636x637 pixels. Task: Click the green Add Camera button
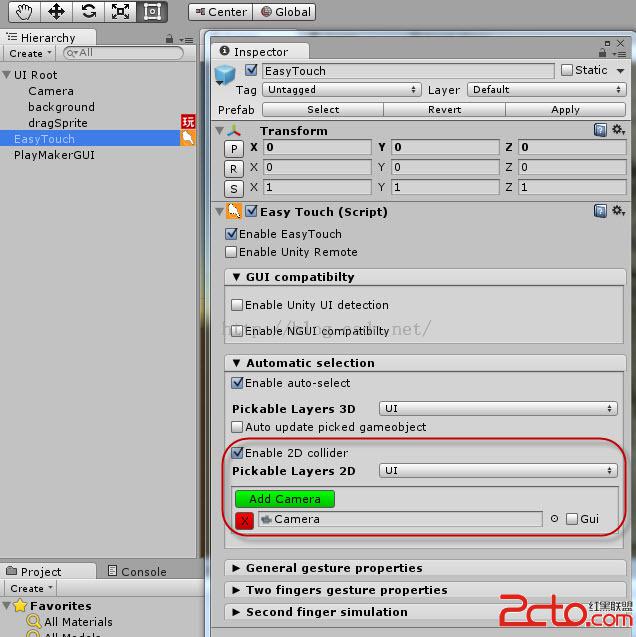[x=285, y=499]
